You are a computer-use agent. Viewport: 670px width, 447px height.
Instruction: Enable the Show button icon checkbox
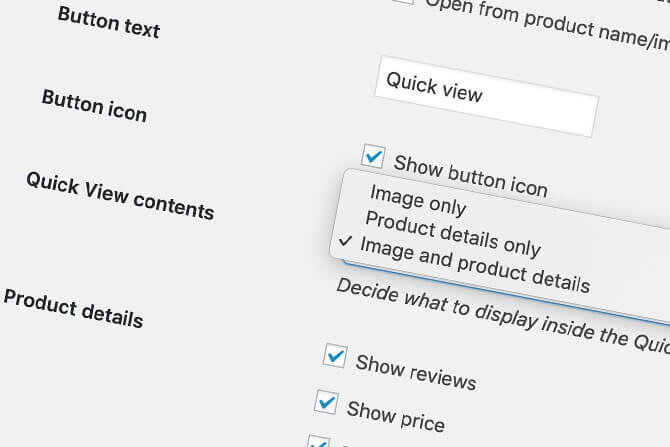coord(373,155)
